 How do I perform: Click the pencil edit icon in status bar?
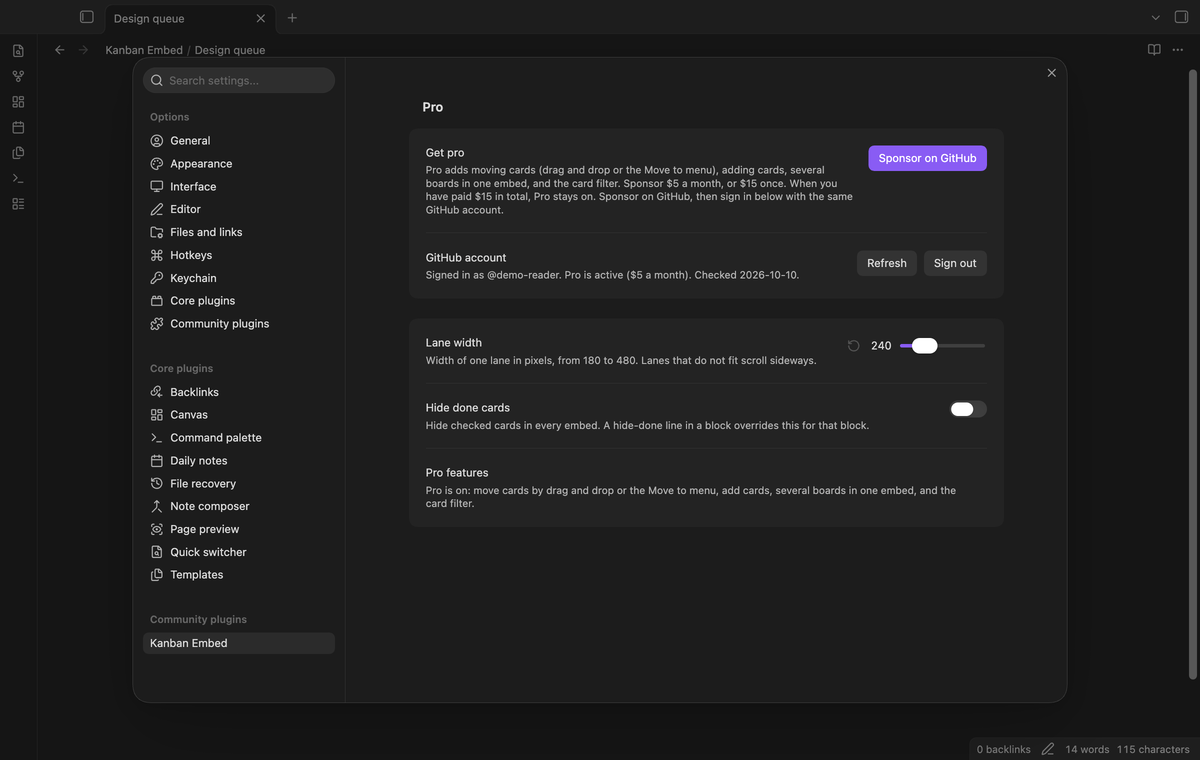[1048, 749]
